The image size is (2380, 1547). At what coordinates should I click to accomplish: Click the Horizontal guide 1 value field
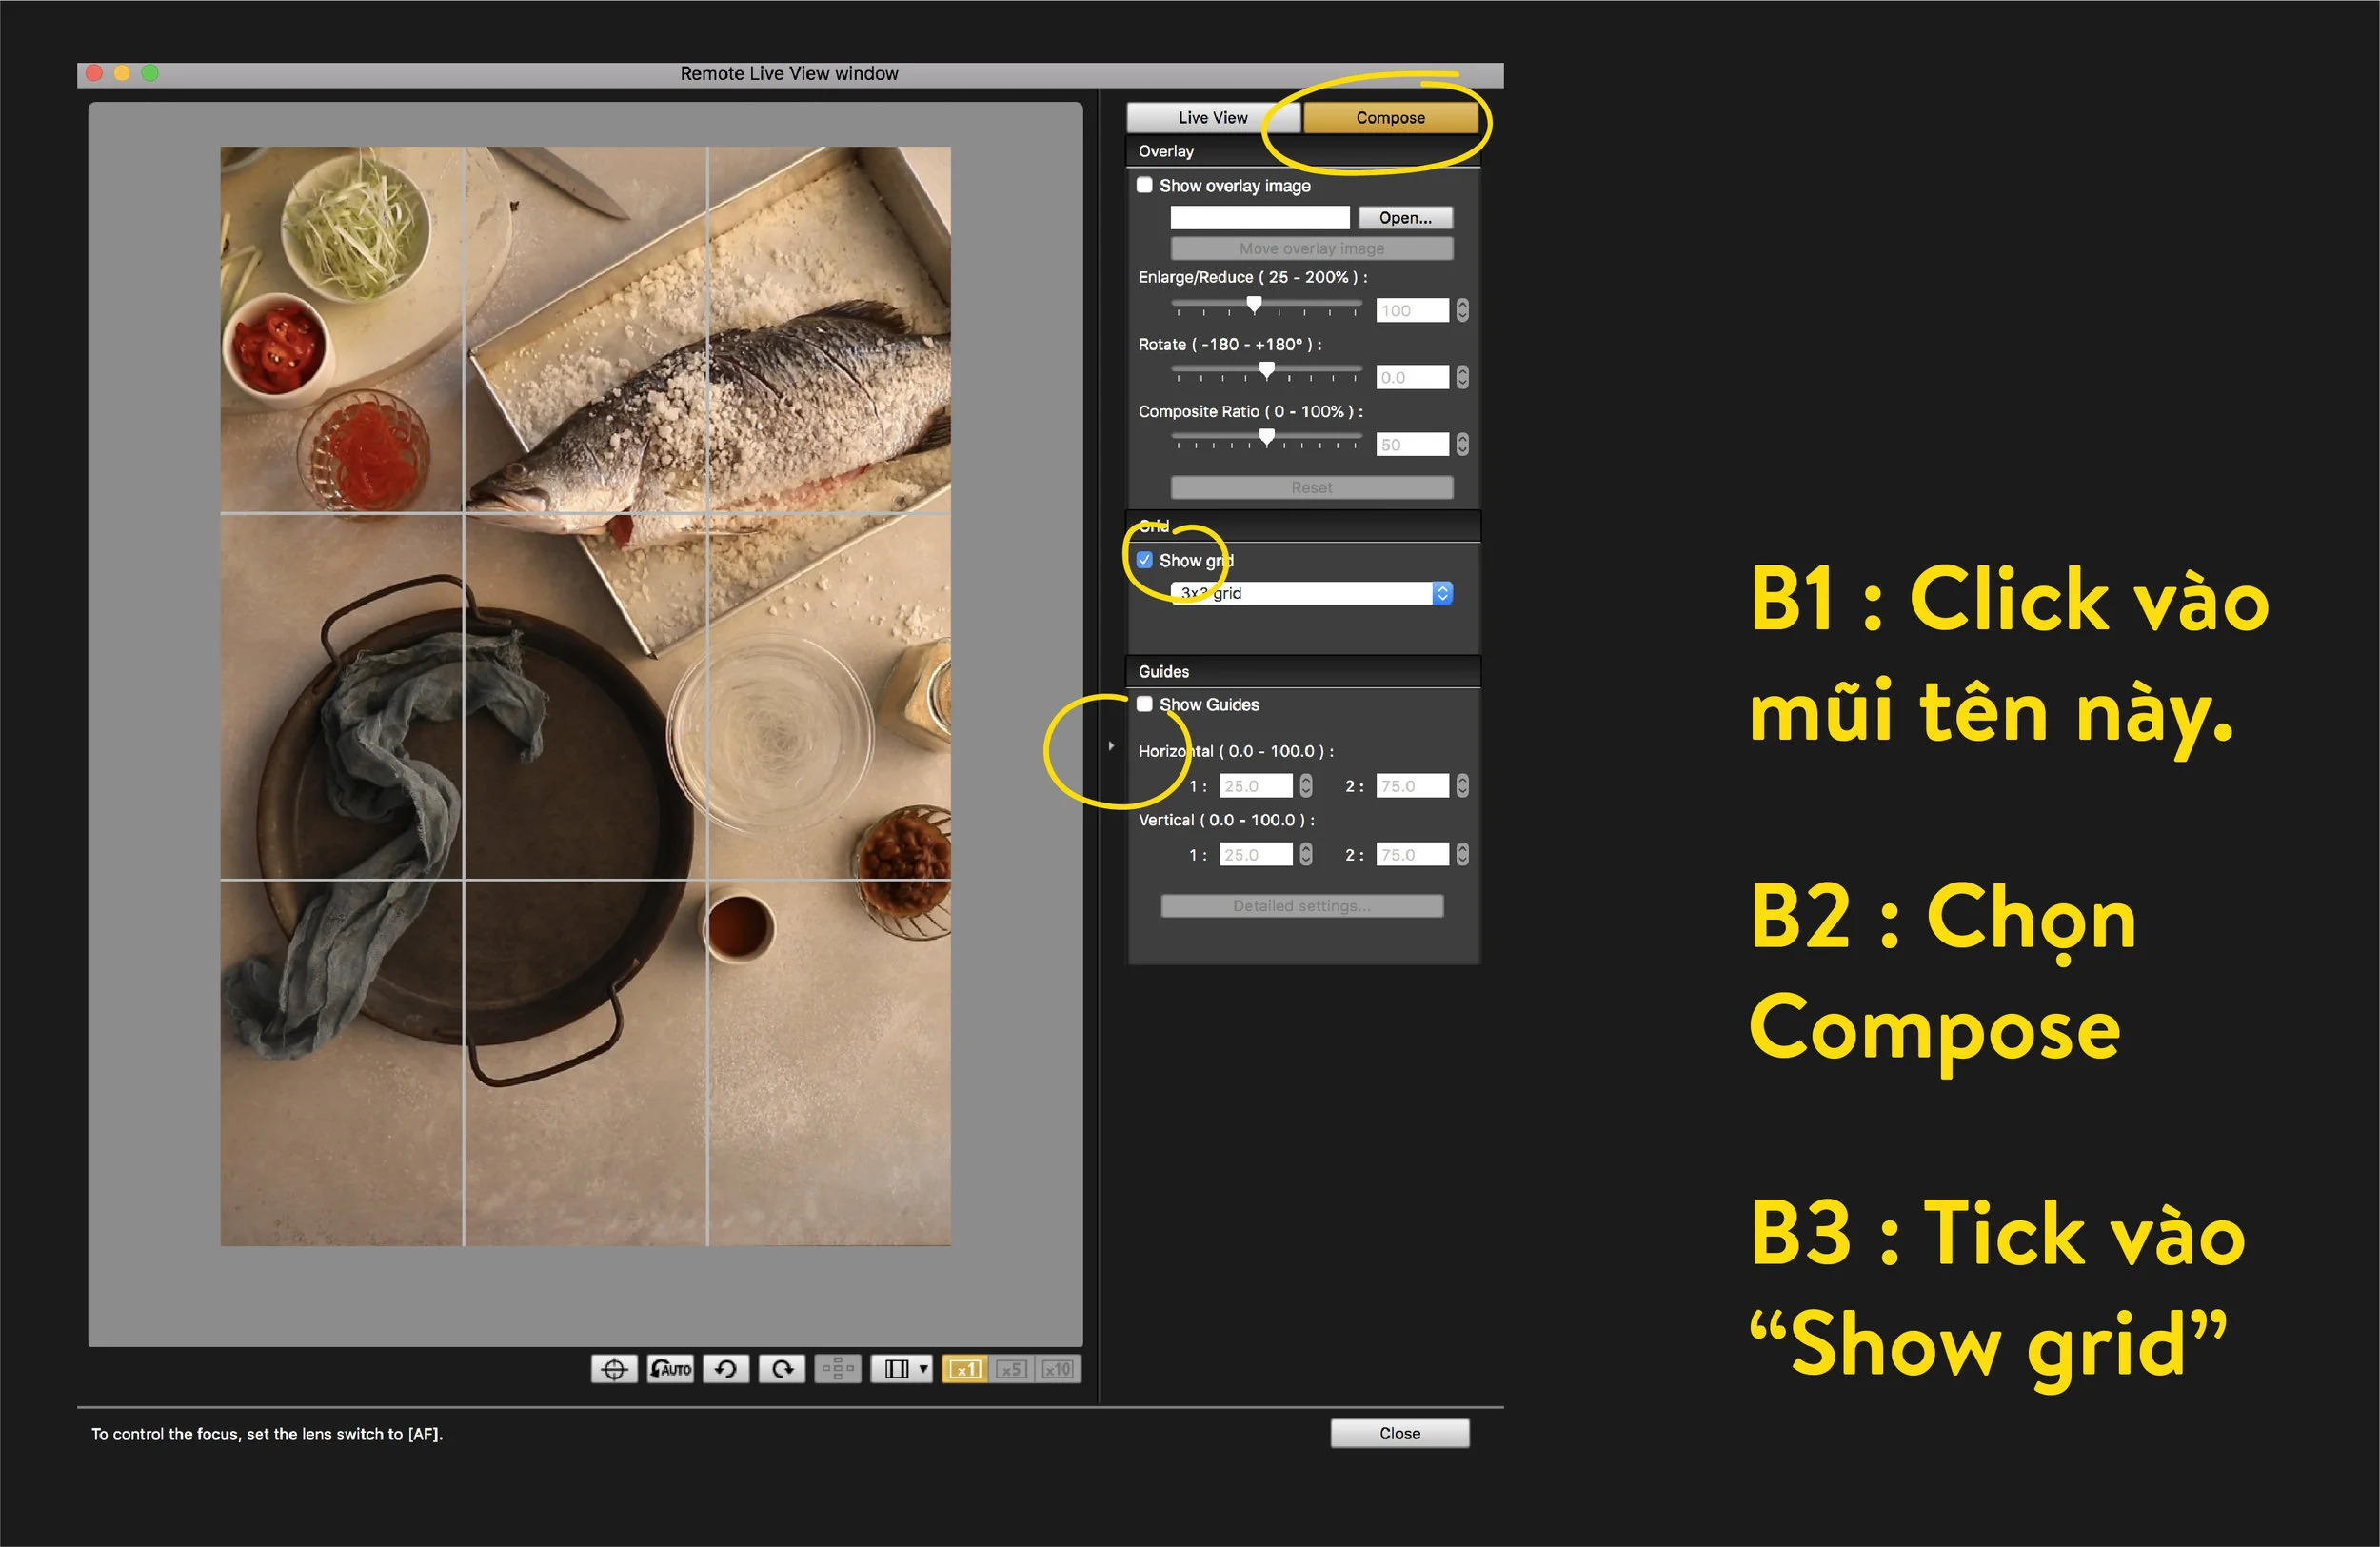coord(1256,786)
